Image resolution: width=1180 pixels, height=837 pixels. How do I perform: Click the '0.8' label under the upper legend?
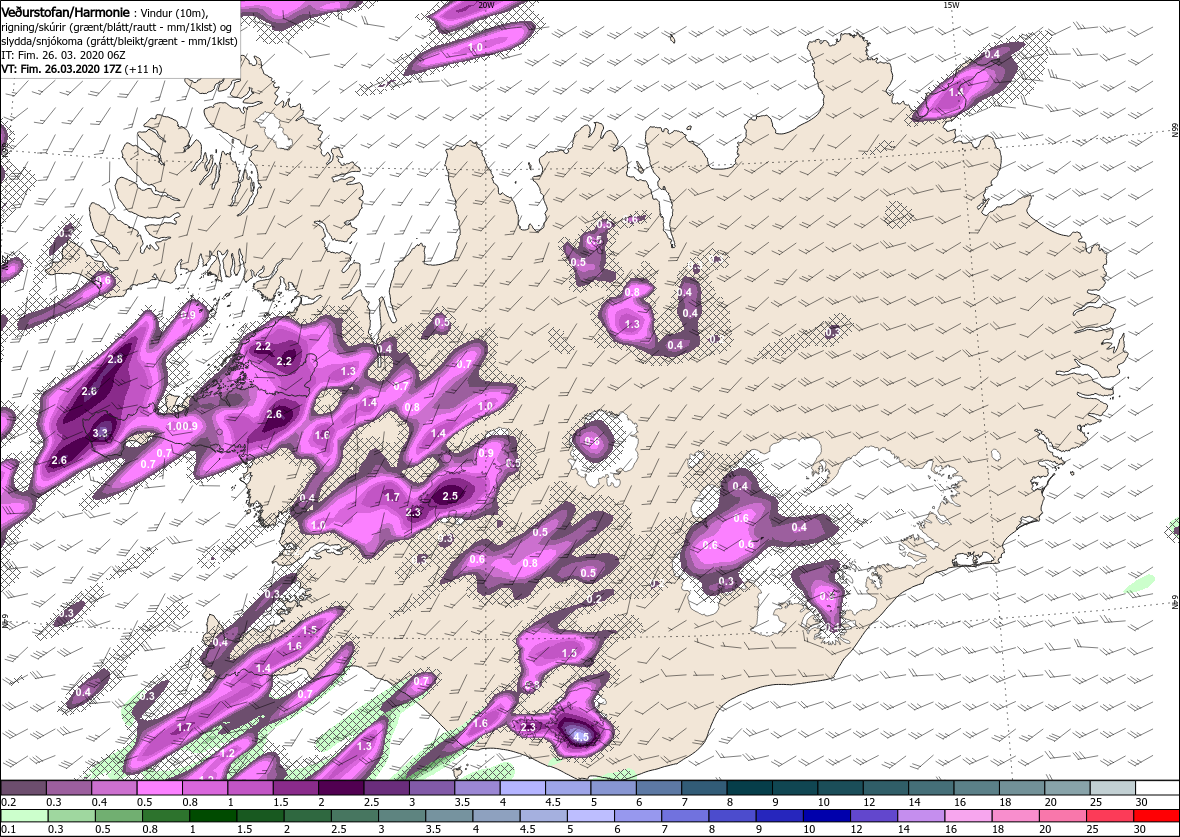(190, 802)
